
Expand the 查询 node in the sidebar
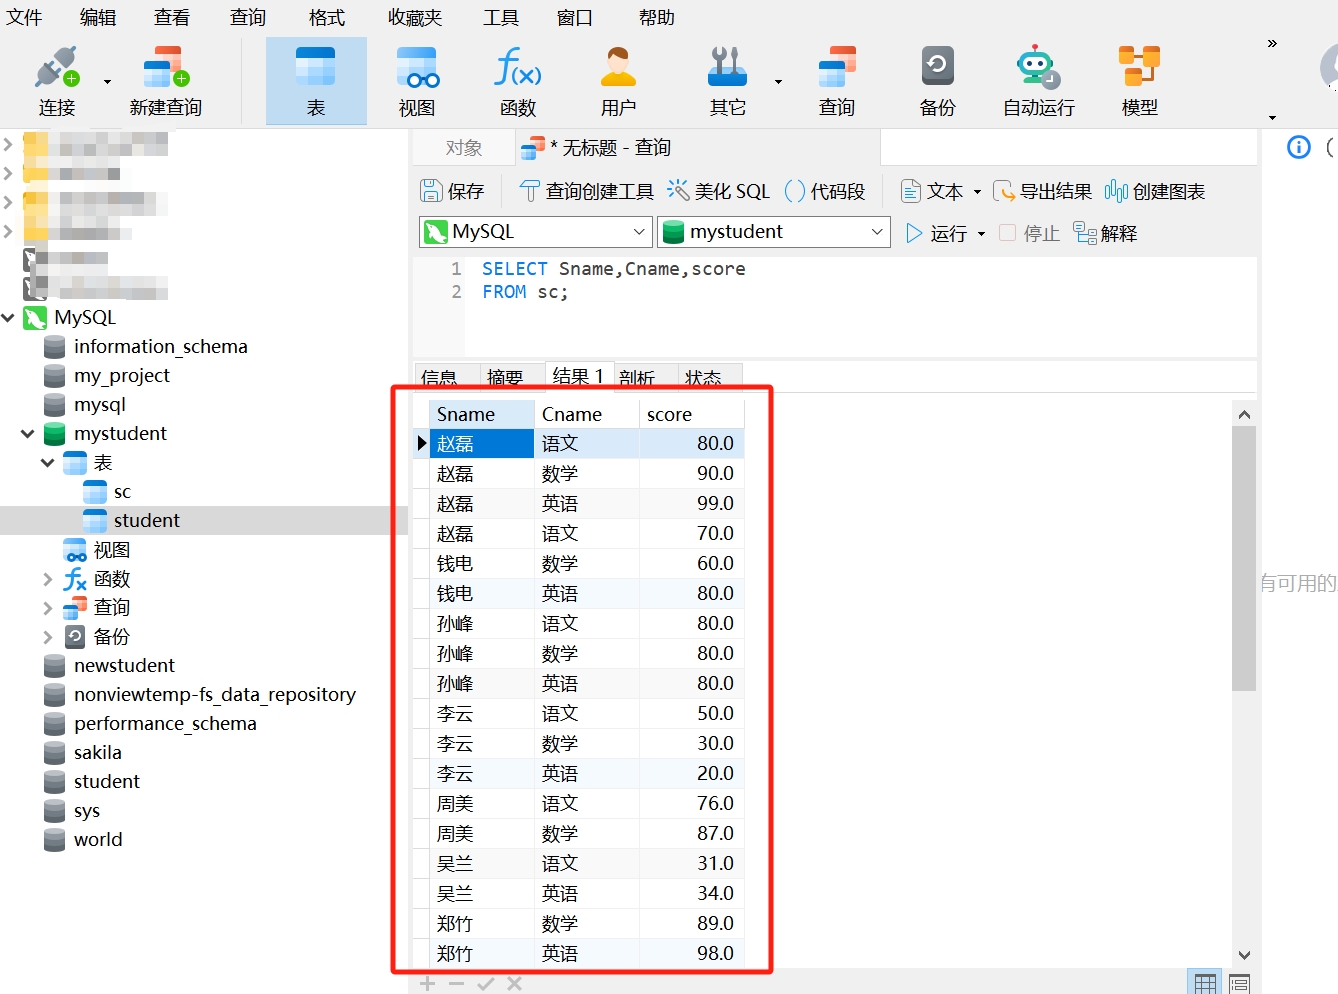47,607
